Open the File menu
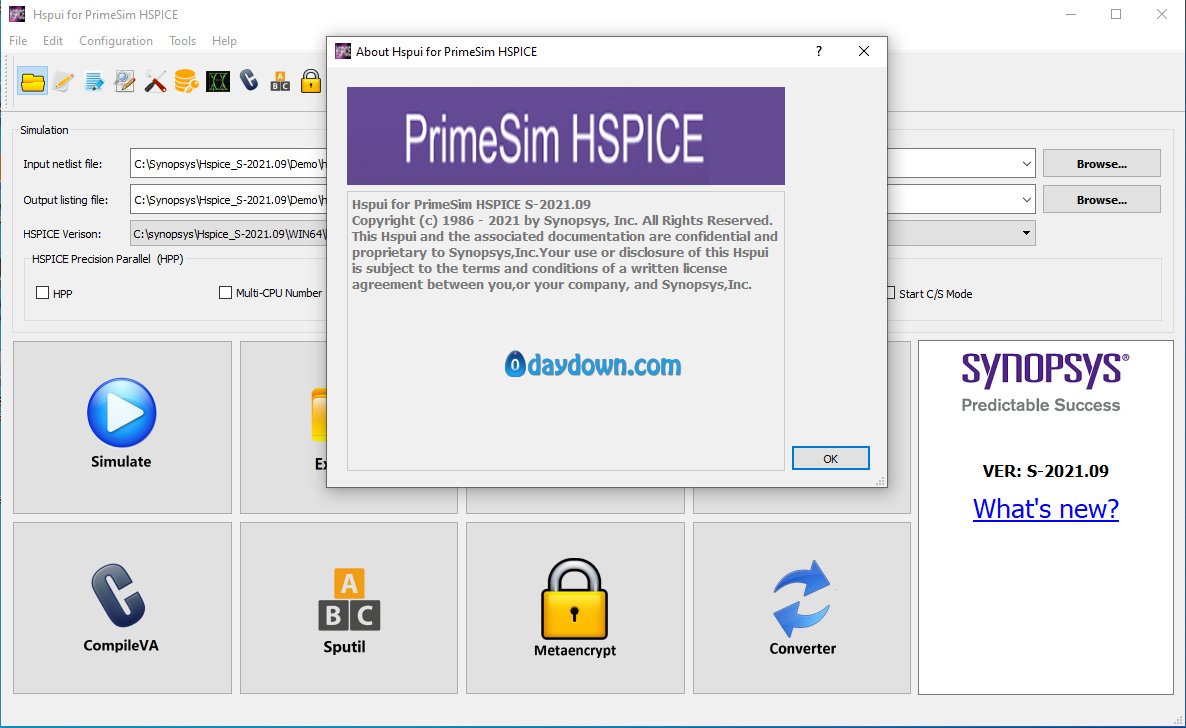1186x728 pixels. 18,41
